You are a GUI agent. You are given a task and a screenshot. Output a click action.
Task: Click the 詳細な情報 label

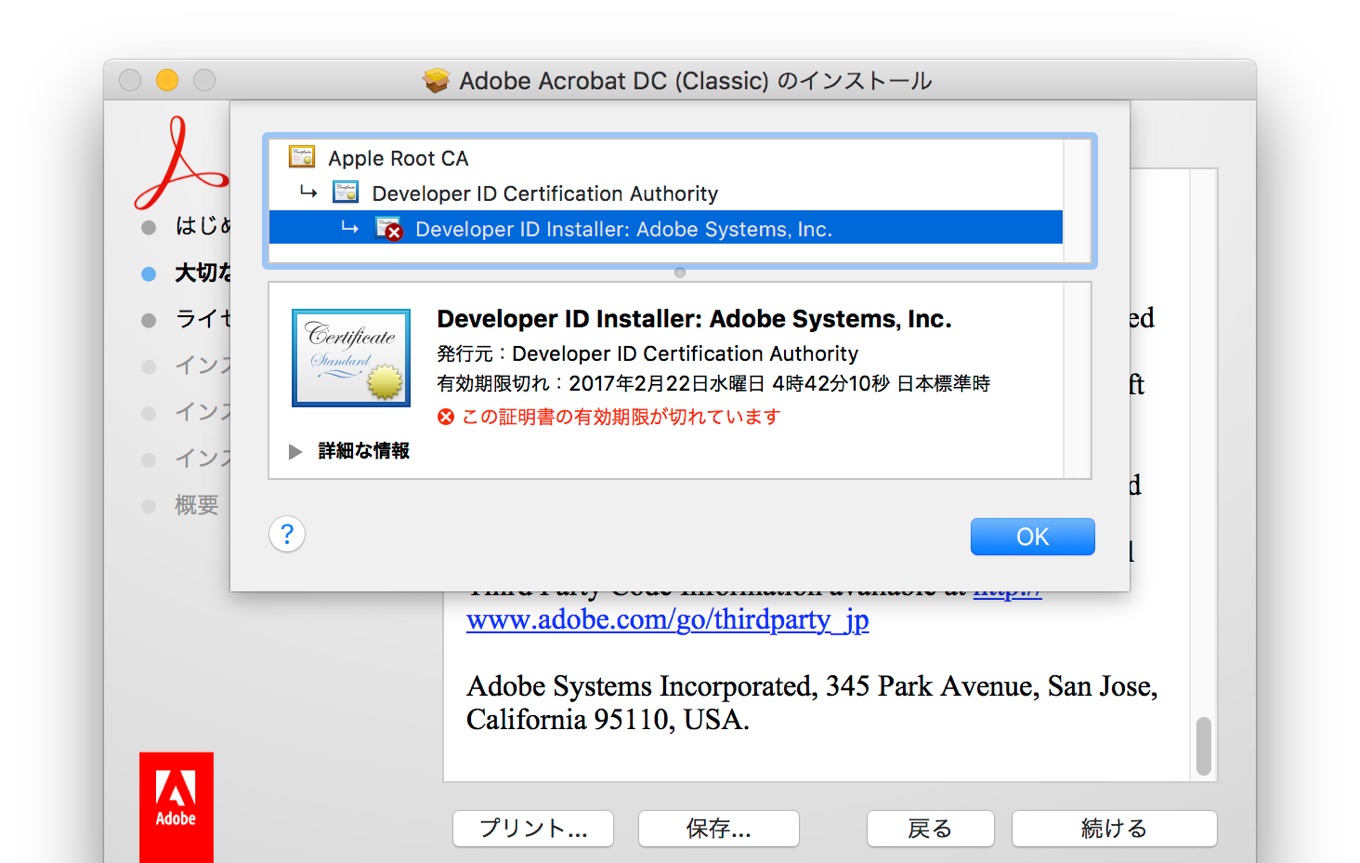(x=364, y=451)
